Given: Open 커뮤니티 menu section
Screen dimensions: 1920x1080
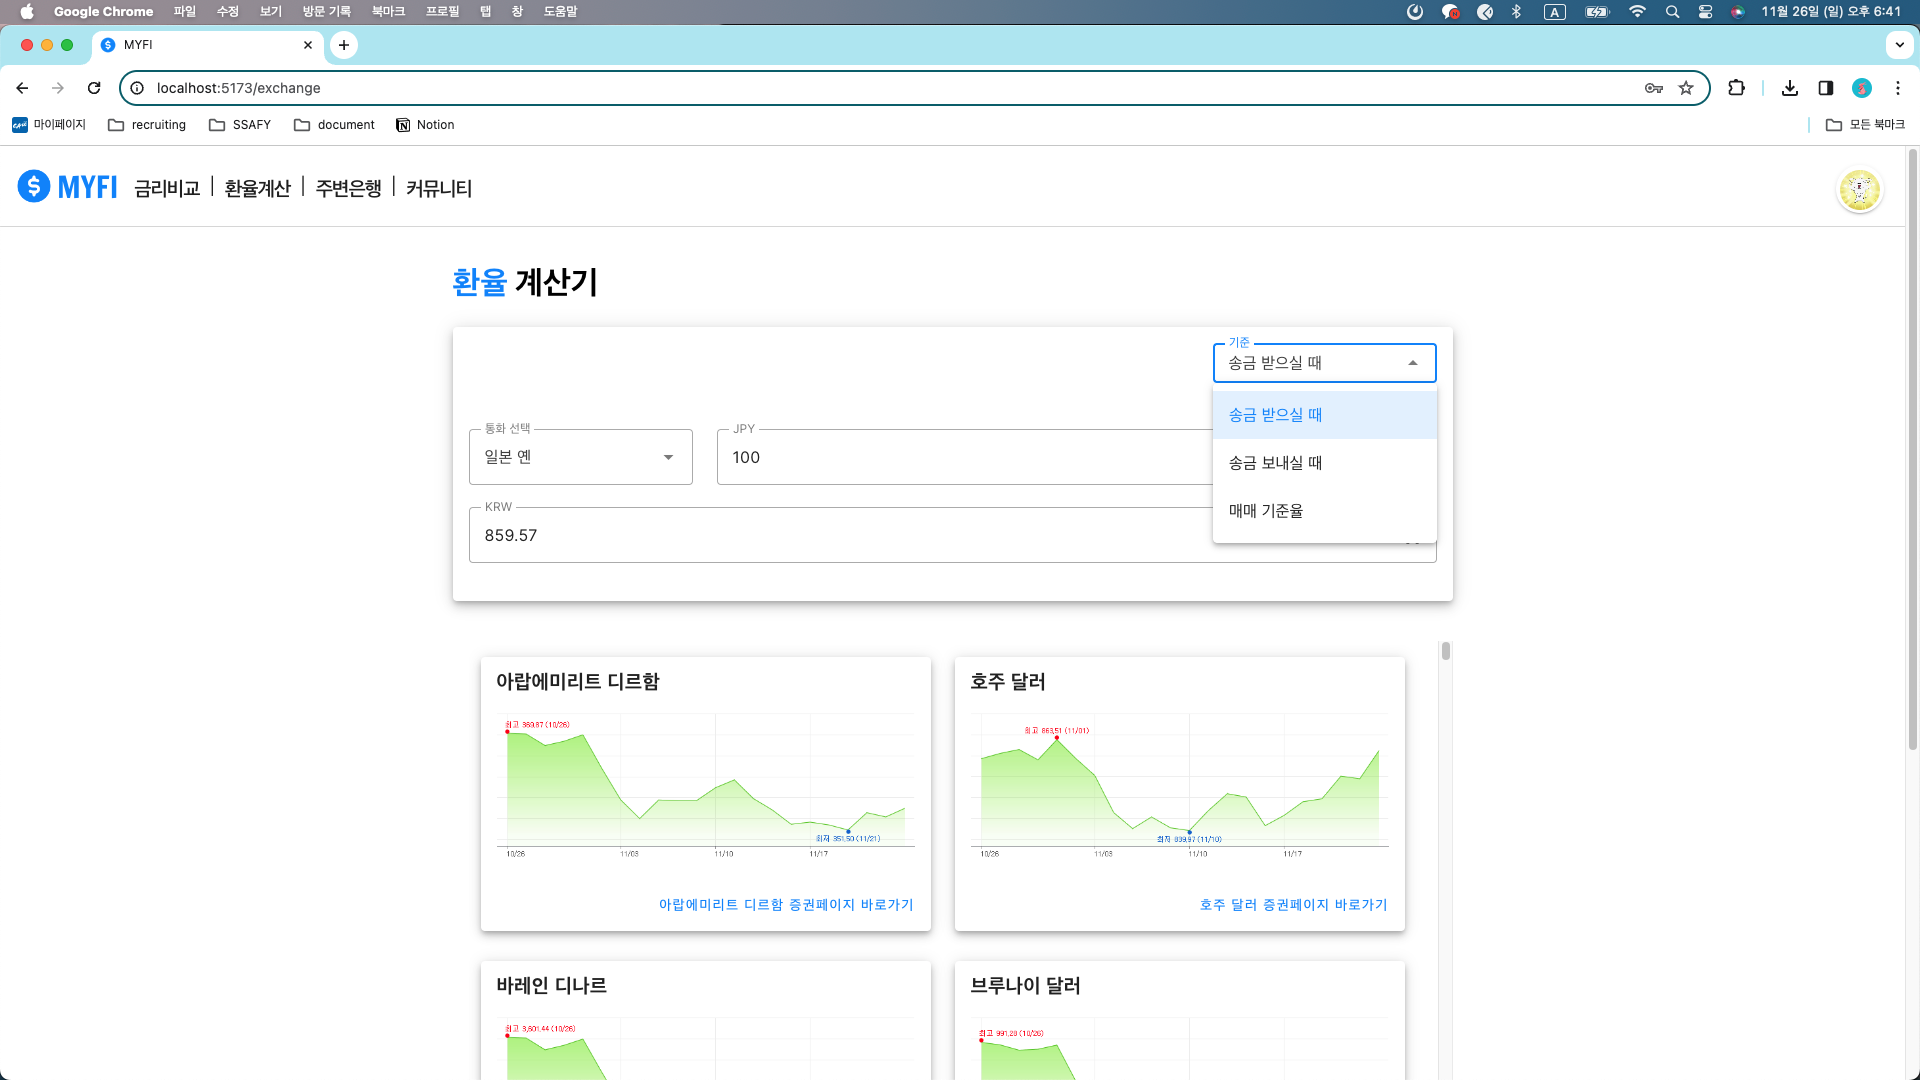Looking at the screenshot, I should pyautogui.click(x=438, y=187).
